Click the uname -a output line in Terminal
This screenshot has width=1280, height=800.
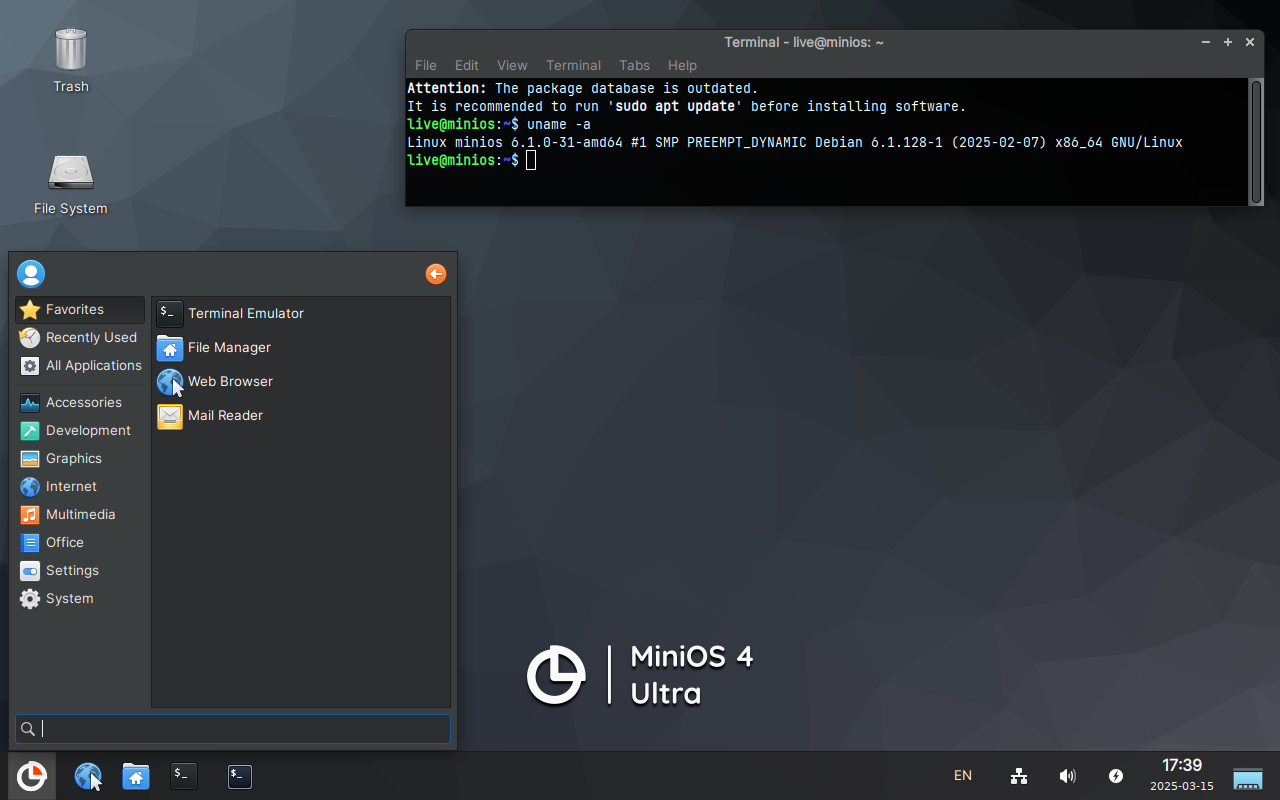coord(795,143)
